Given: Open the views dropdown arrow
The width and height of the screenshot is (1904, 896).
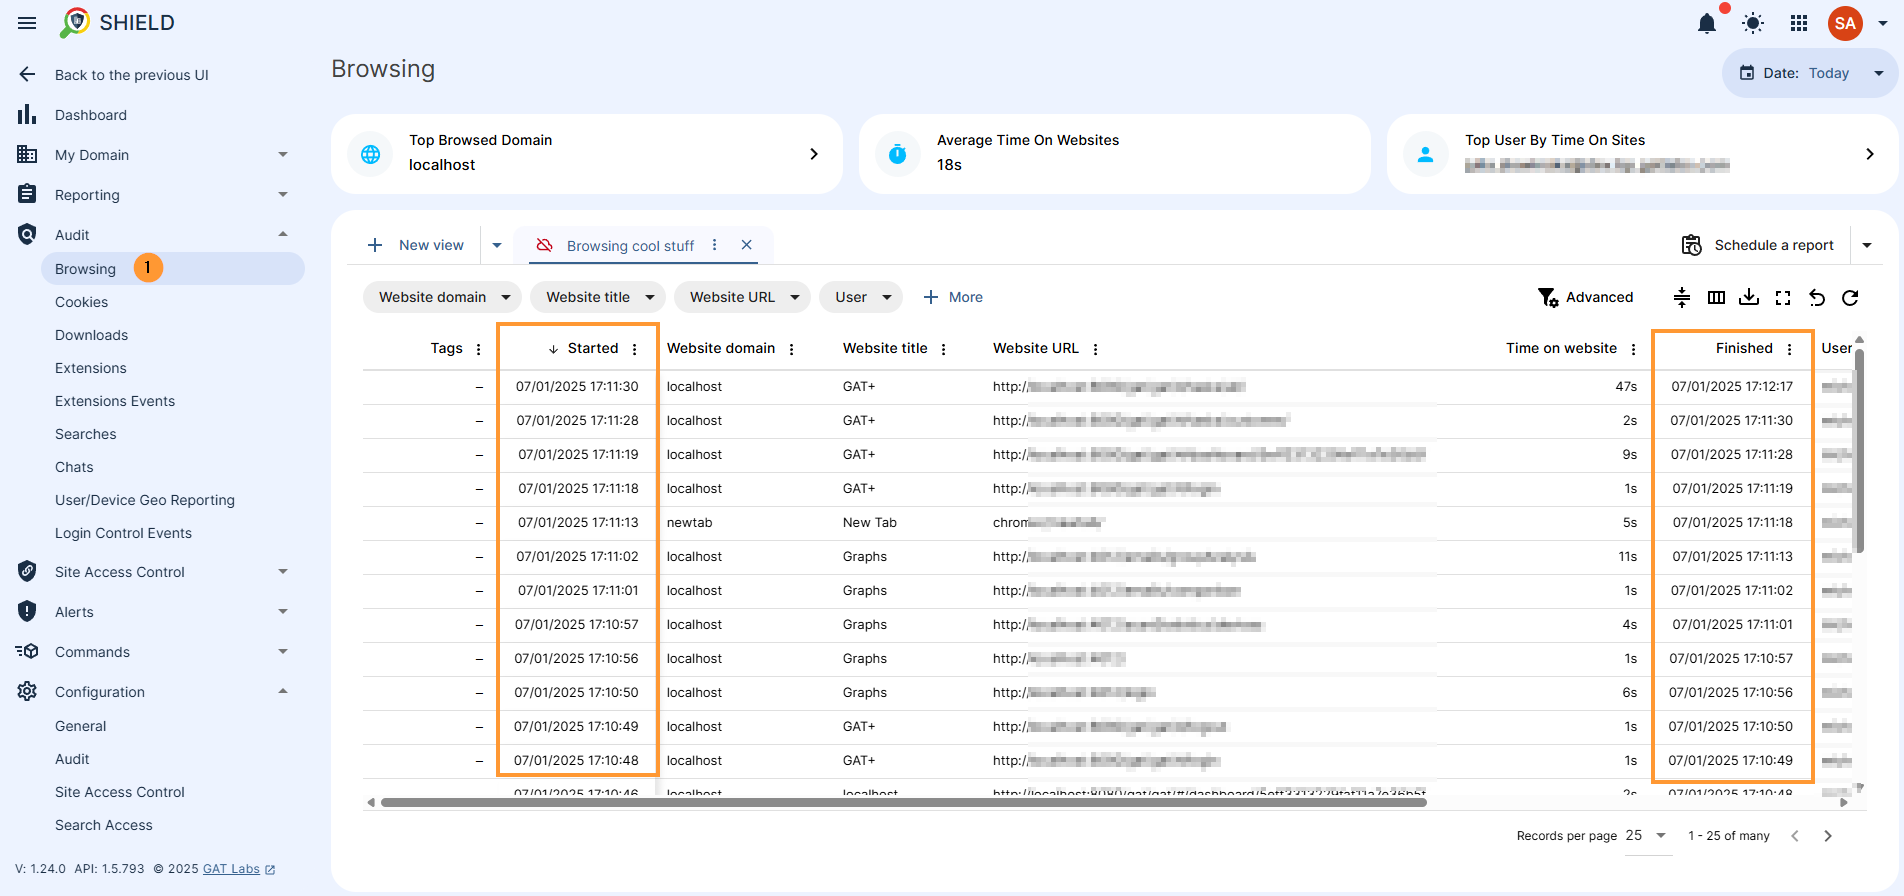Looking at the screenshot, I should pyautogui.click(x=497, y=245).
